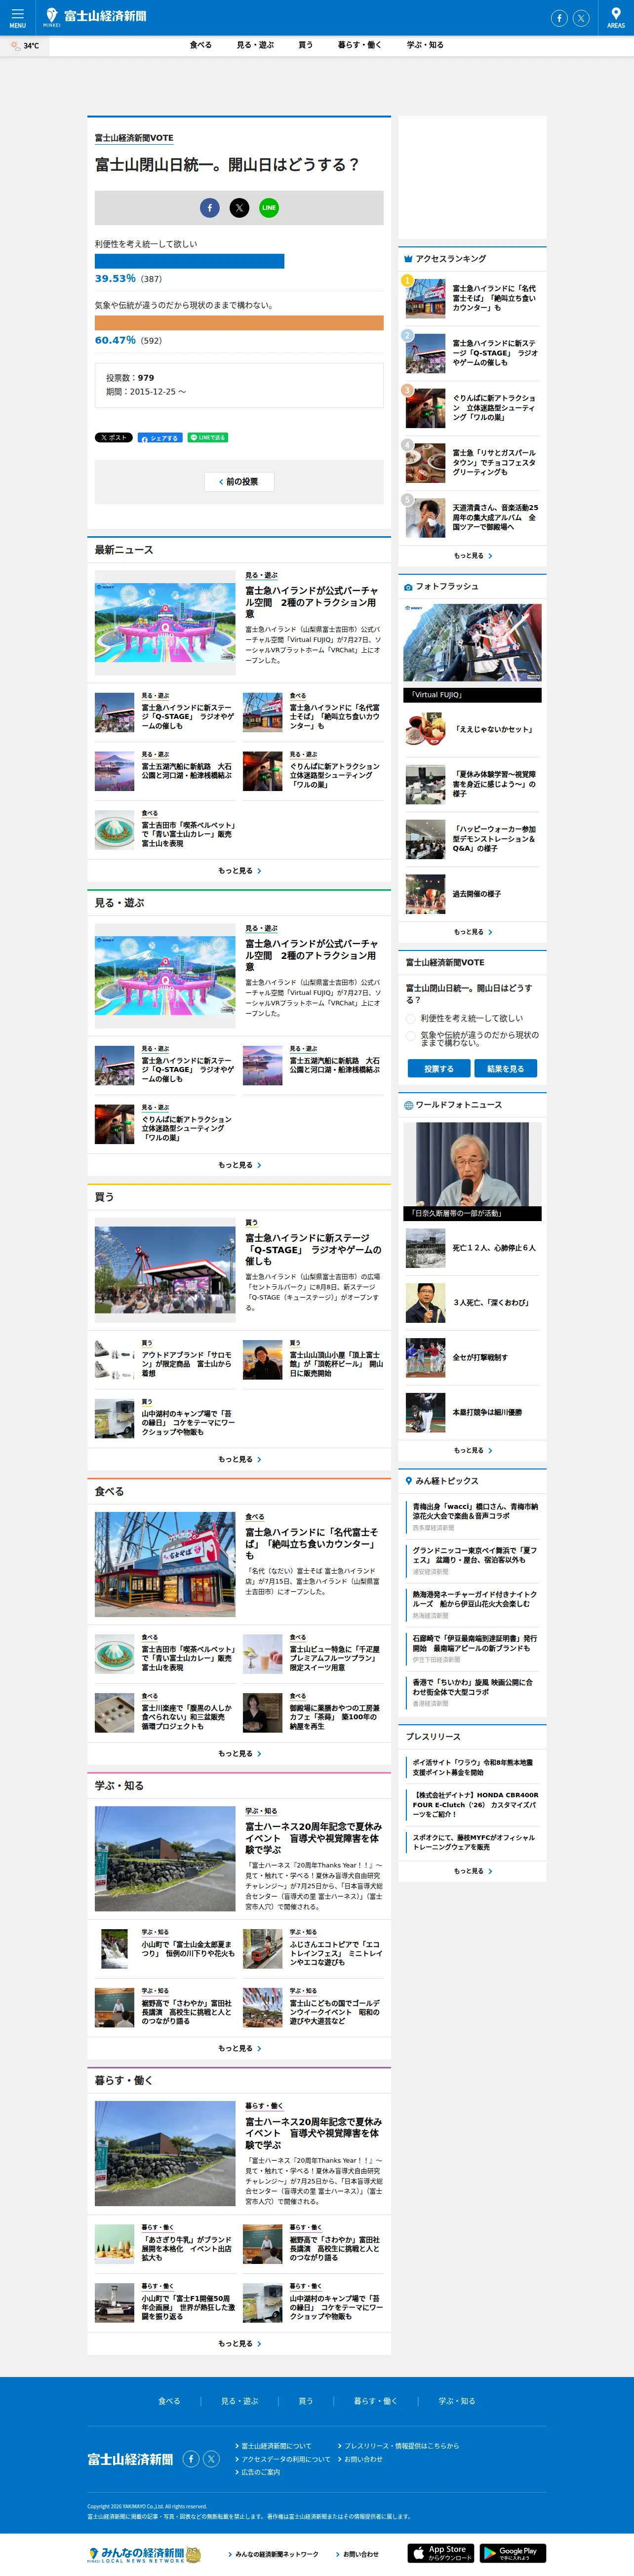
Task: Select radio option 気象や伝統が違うのだから現状のままで構わない
Action: tap(411, 1036)
